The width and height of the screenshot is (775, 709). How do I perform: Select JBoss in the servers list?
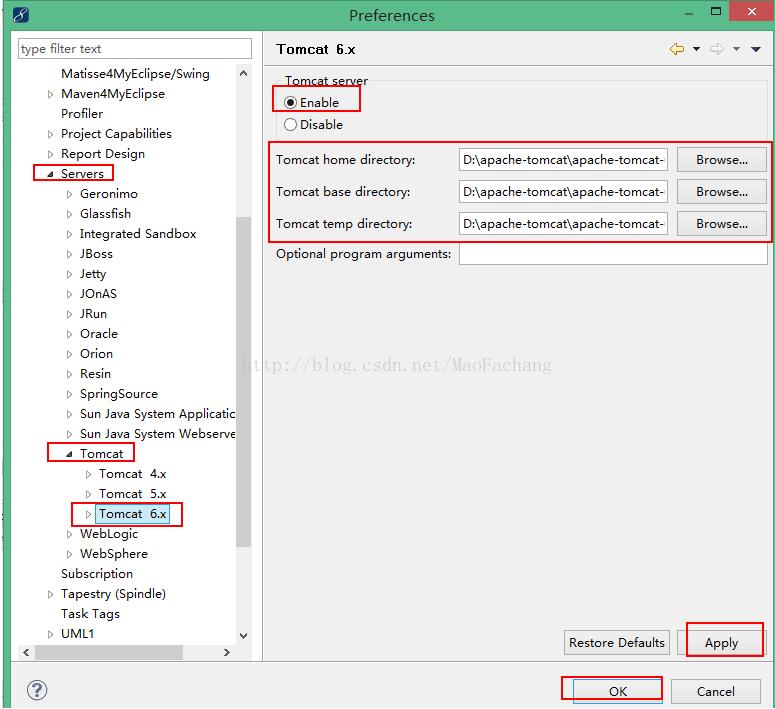[x=96, y=254]
